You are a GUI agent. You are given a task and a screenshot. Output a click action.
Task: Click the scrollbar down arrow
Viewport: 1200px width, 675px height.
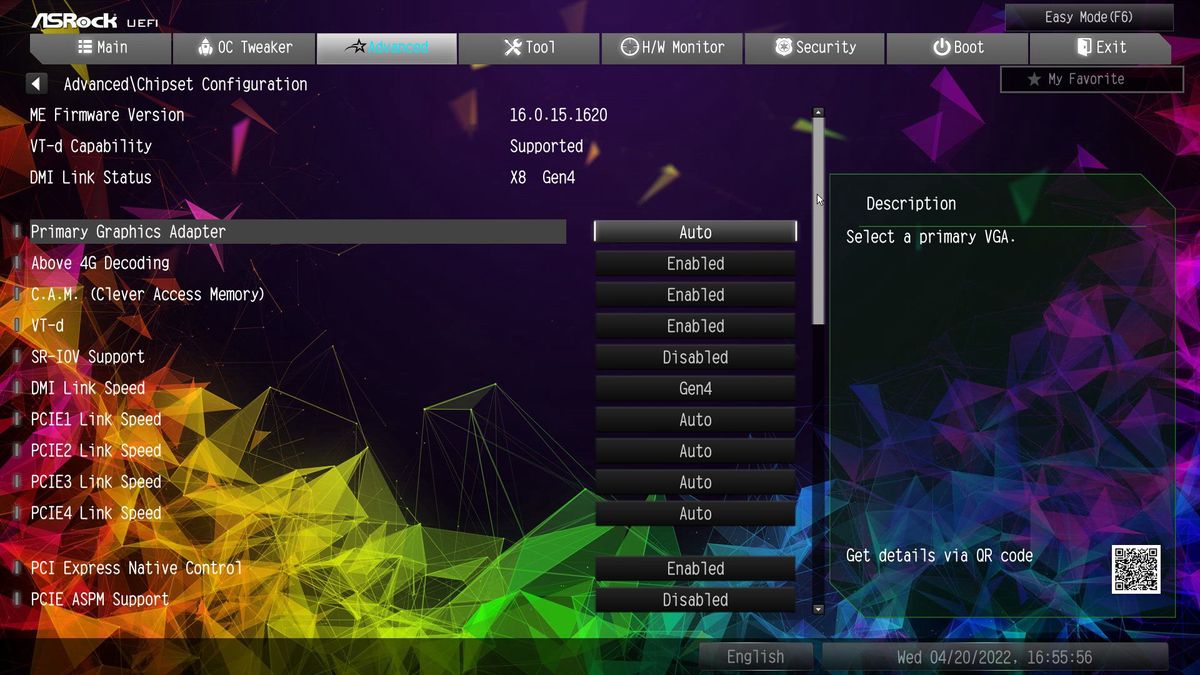818,608
